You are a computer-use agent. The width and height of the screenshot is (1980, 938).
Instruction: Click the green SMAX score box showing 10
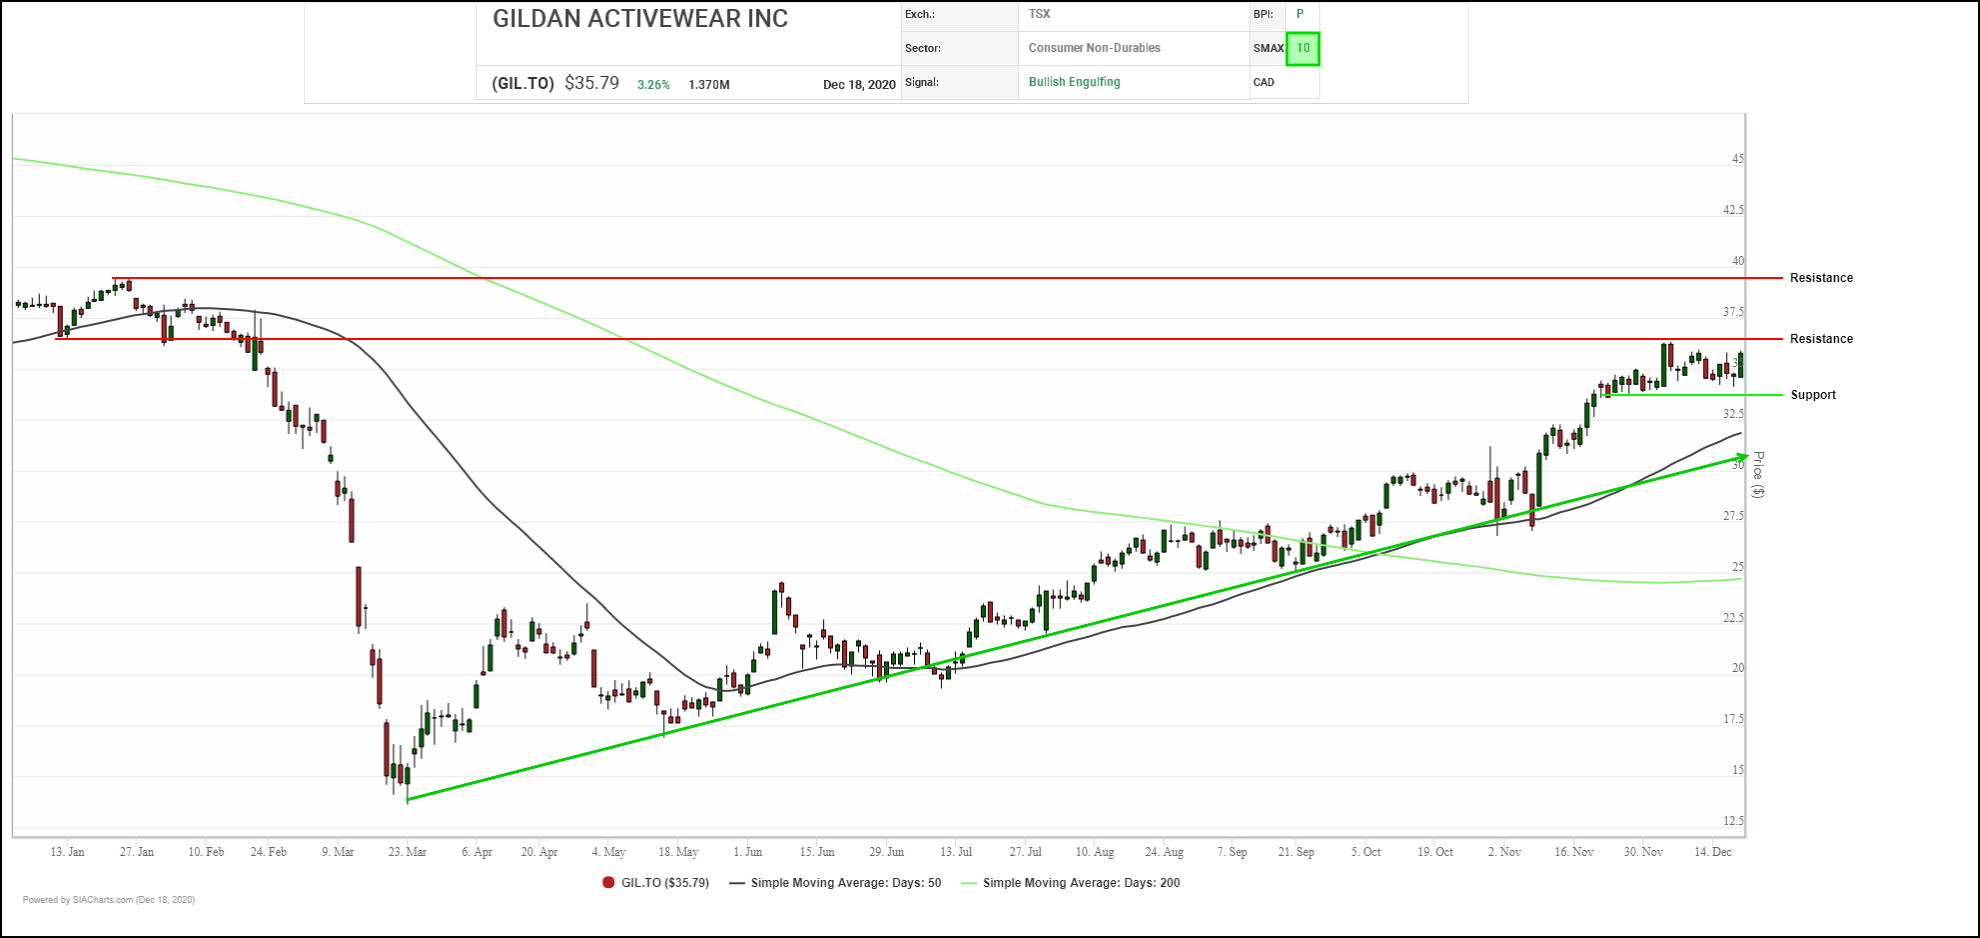(x=1302, y=48)
